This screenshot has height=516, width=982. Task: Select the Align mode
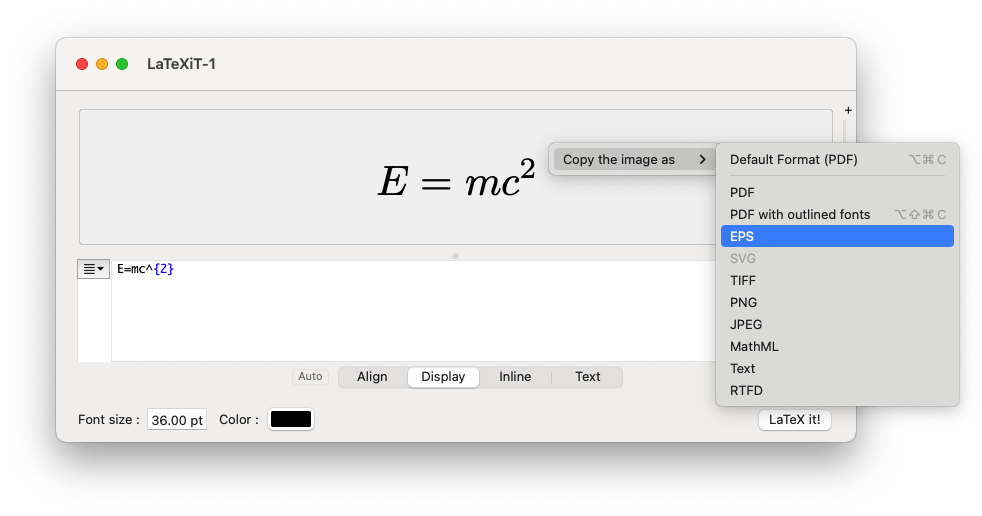click(372, 377)
